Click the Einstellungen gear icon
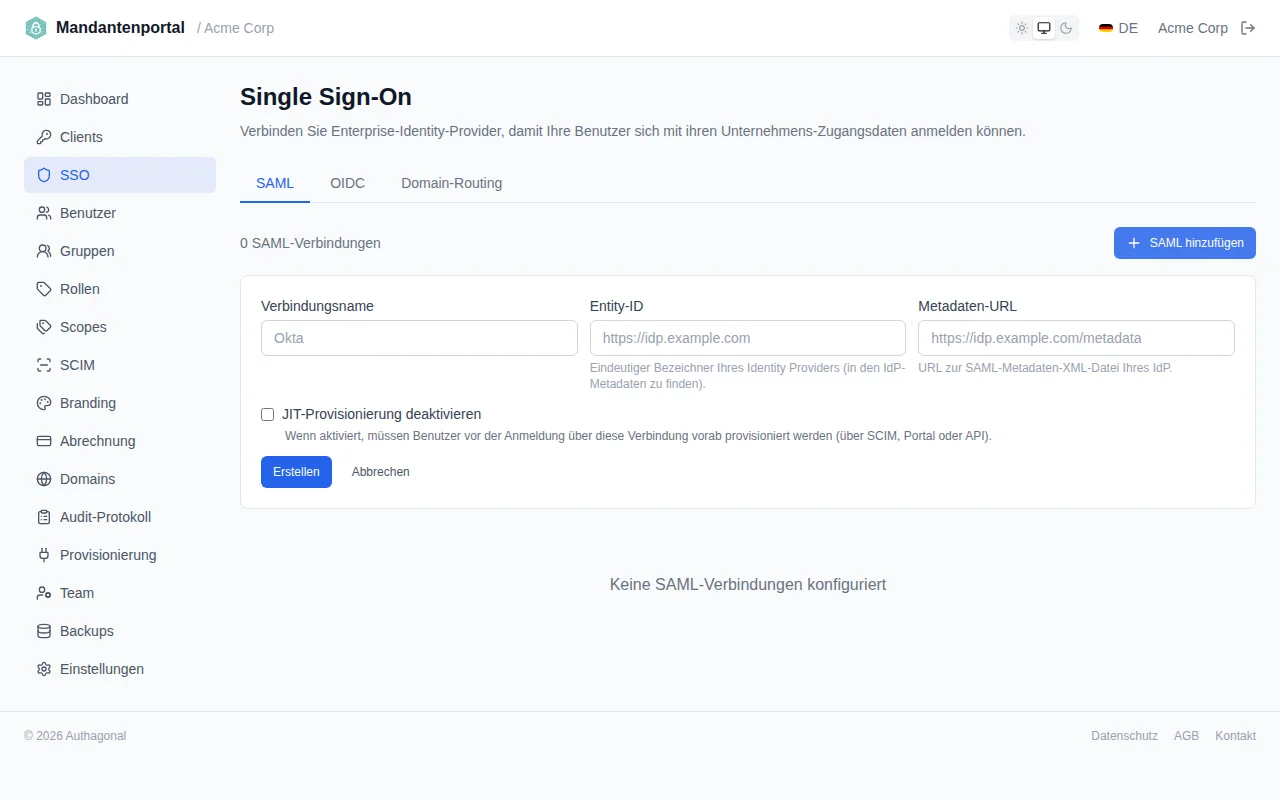1280x800 pixels. (x=44, y=669)
